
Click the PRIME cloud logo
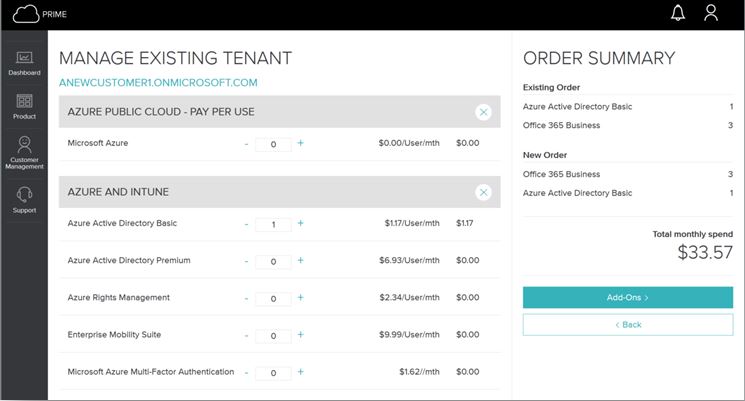(26, 14)
